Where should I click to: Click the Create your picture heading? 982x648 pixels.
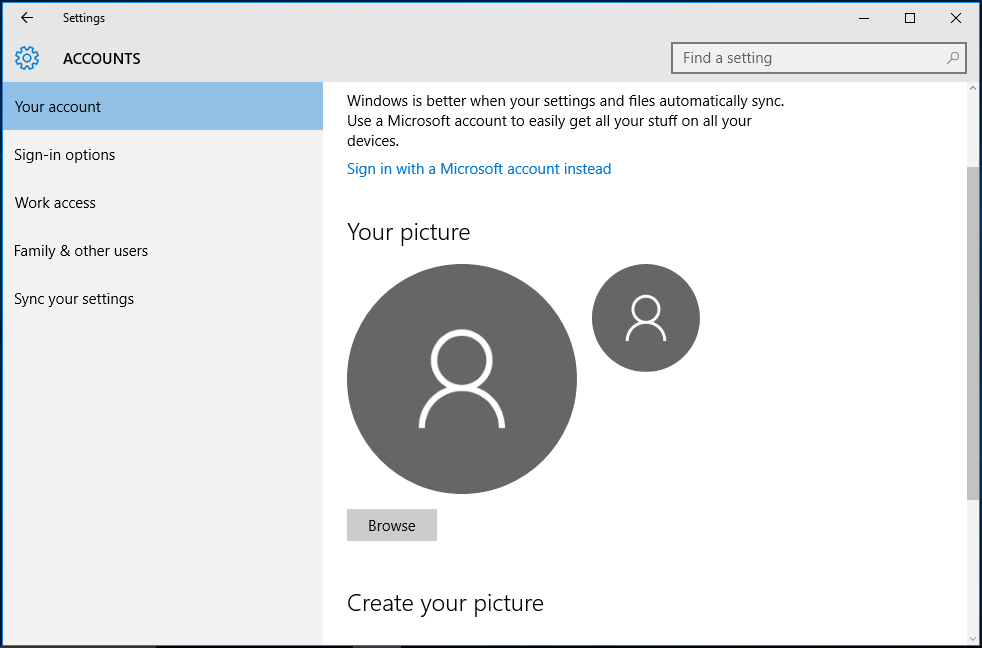point(445,604)
